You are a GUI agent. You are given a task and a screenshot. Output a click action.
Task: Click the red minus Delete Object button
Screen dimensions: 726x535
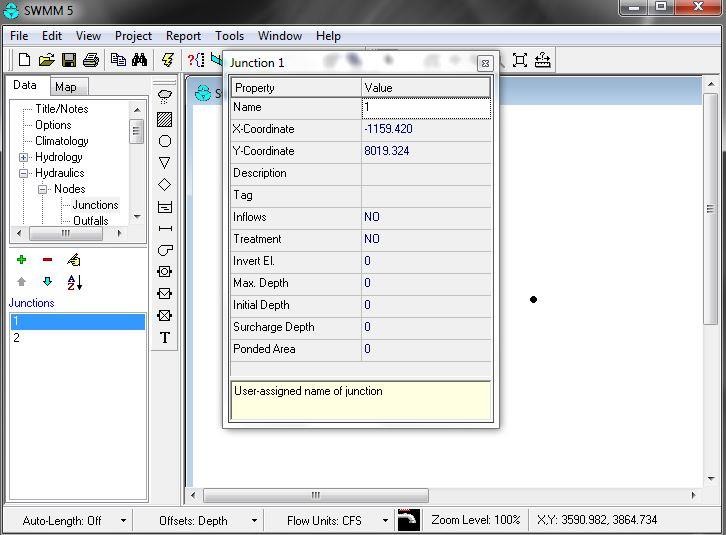(x=47, y=260)
